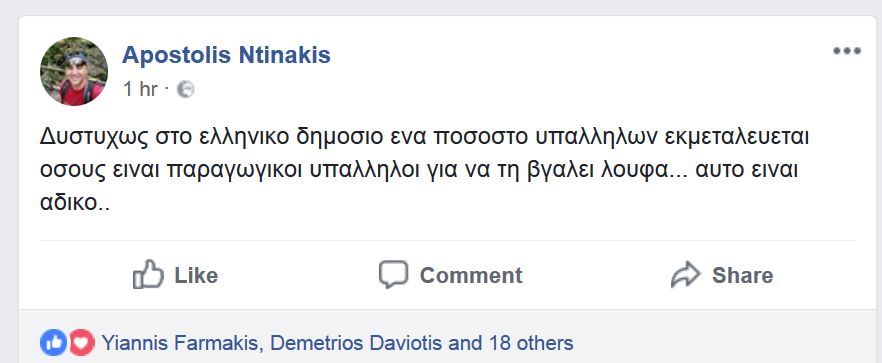Open Apostolis Ntinakis profile picture
The image size is (882, 363).
click(x=74, y=71)
